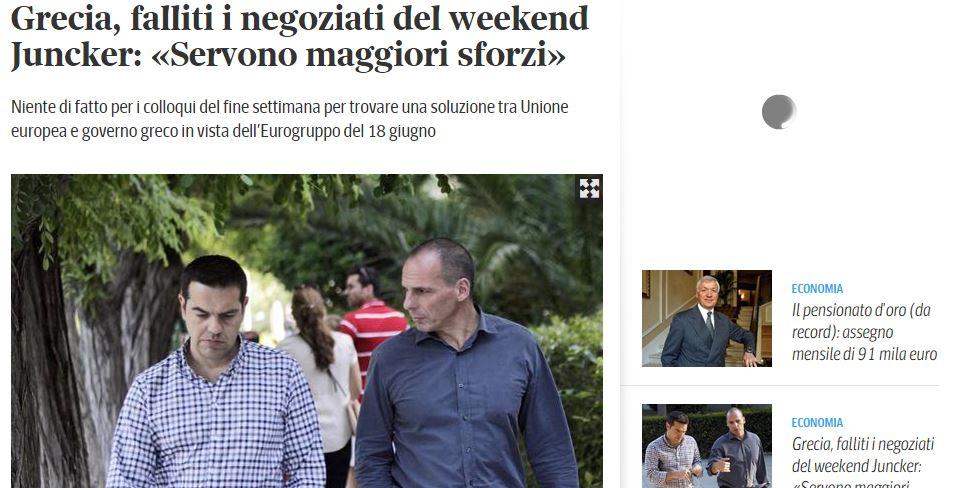Viewport: 964px width, 488px height.
Task: Open the Grecia negoziati sidebar thumbnail
Action: click(x=706, y=446)
